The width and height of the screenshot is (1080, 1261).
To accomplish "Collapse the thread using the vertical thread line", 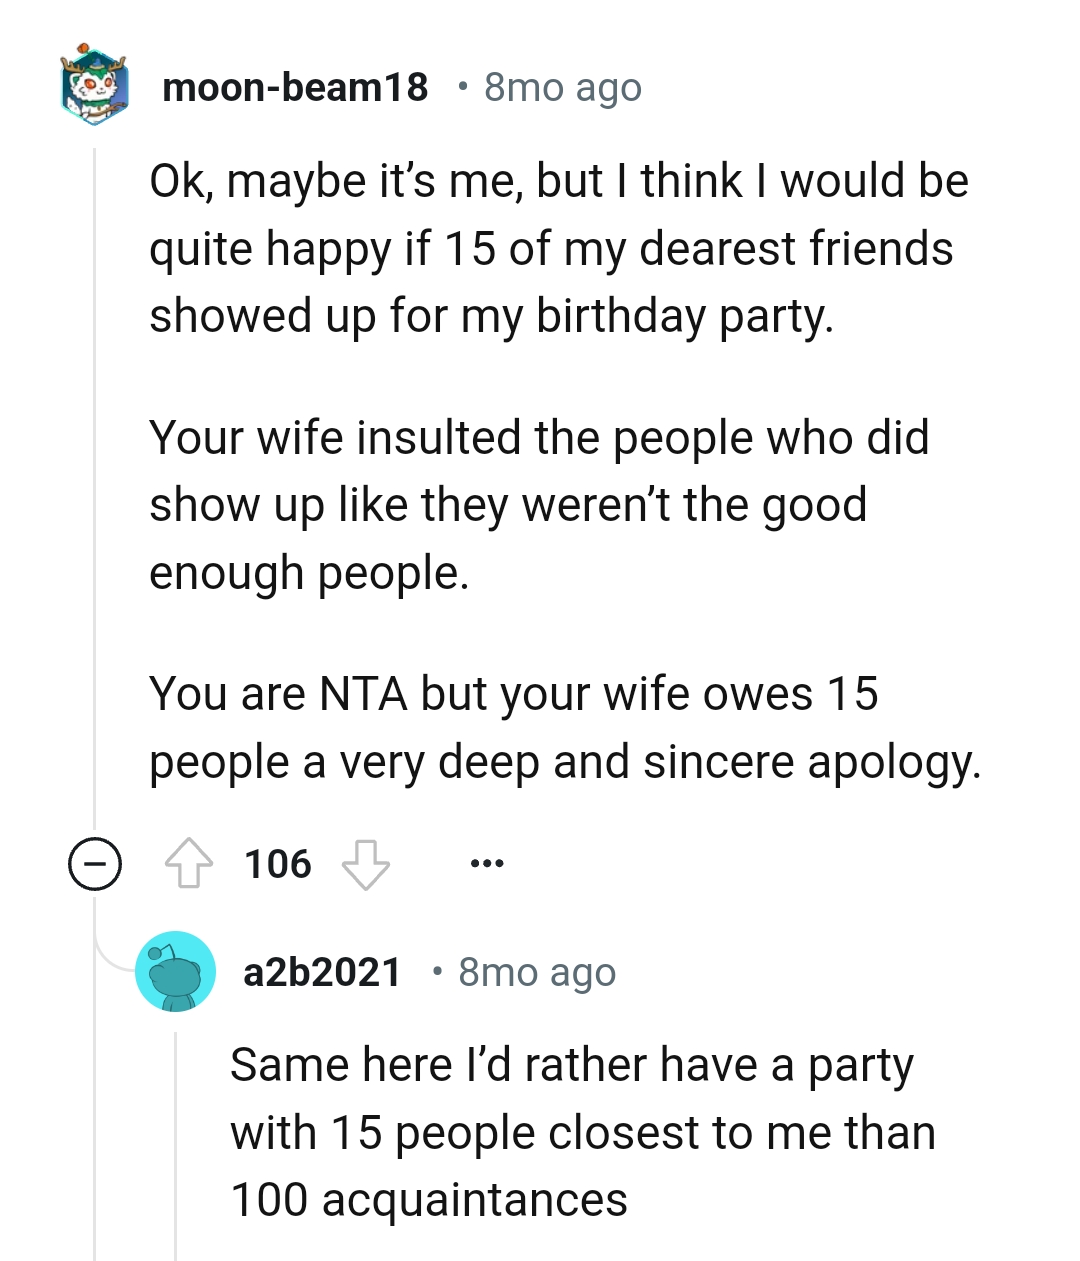I will (x=95, y=500).
